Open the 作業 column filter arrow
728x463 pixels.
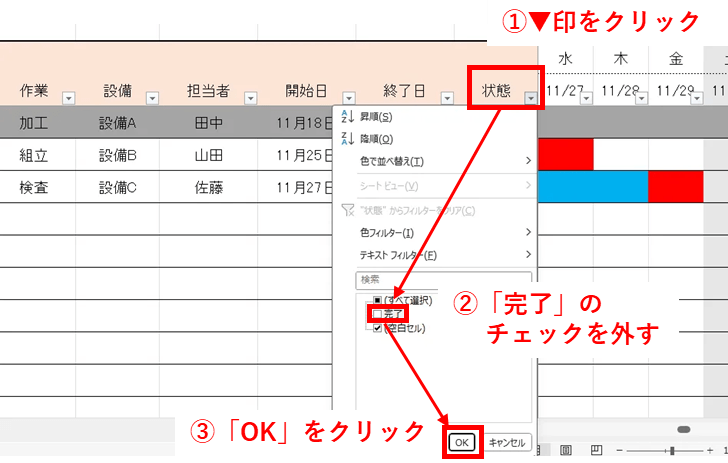(68, 98)
